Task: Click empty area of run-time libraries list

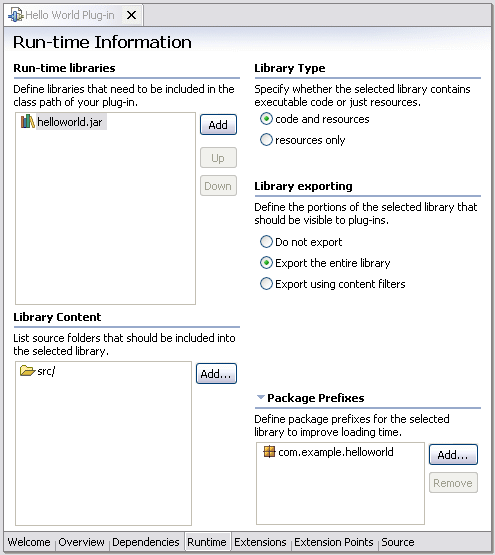Action: pyautogui.click(x=105, y=219)
